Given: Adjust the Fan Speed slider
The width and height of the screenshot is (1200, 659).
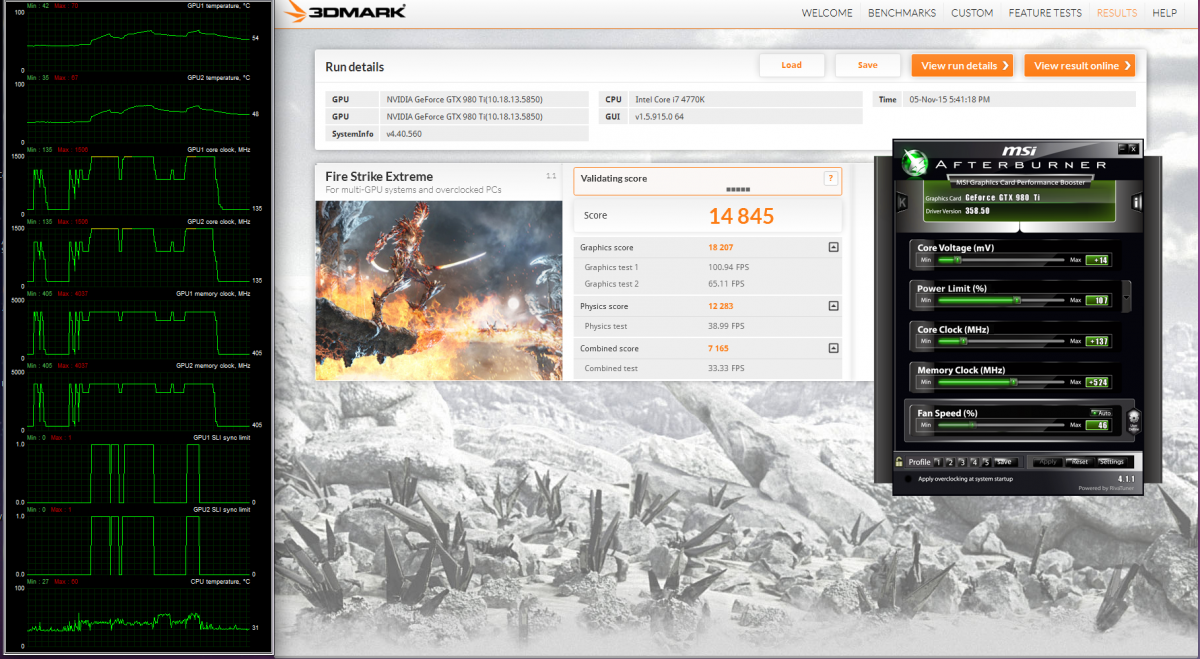Looking at the screenshot, I should point(1001,425).
